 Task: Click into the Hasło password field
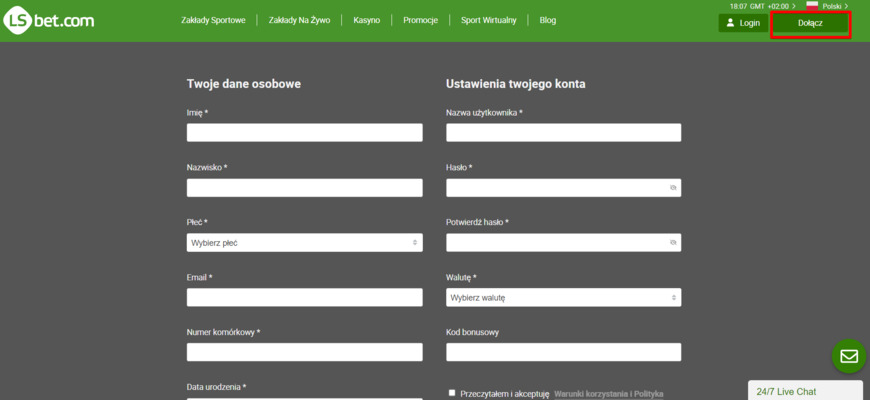pyautogui.click(x=564, y=188)
